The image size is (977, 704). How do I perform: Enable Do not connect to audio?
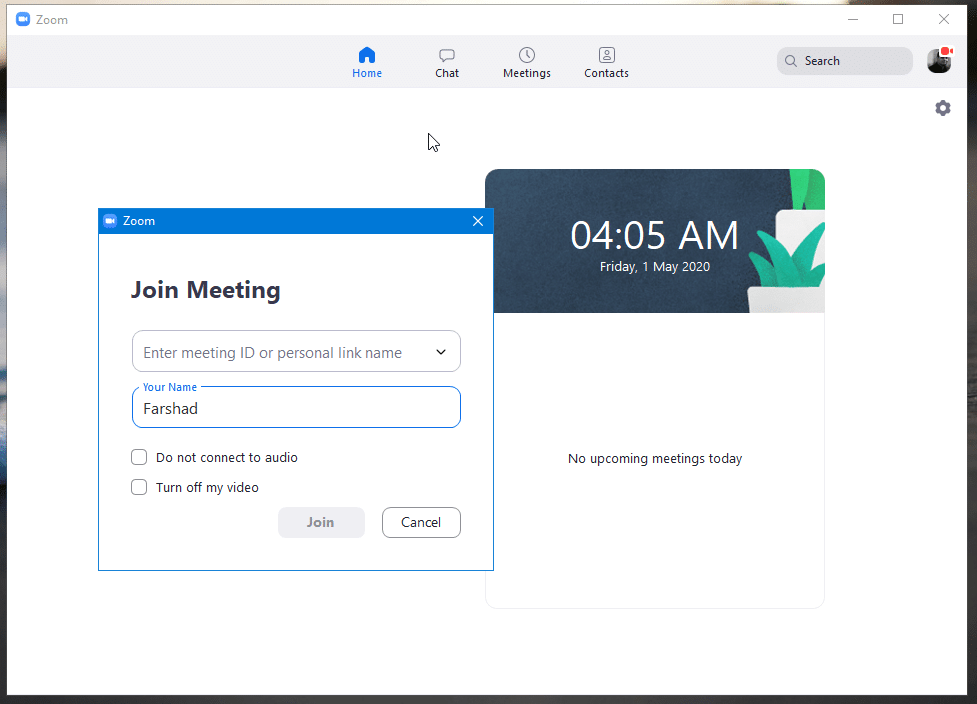pyautogui.click(x=140, y=458)
